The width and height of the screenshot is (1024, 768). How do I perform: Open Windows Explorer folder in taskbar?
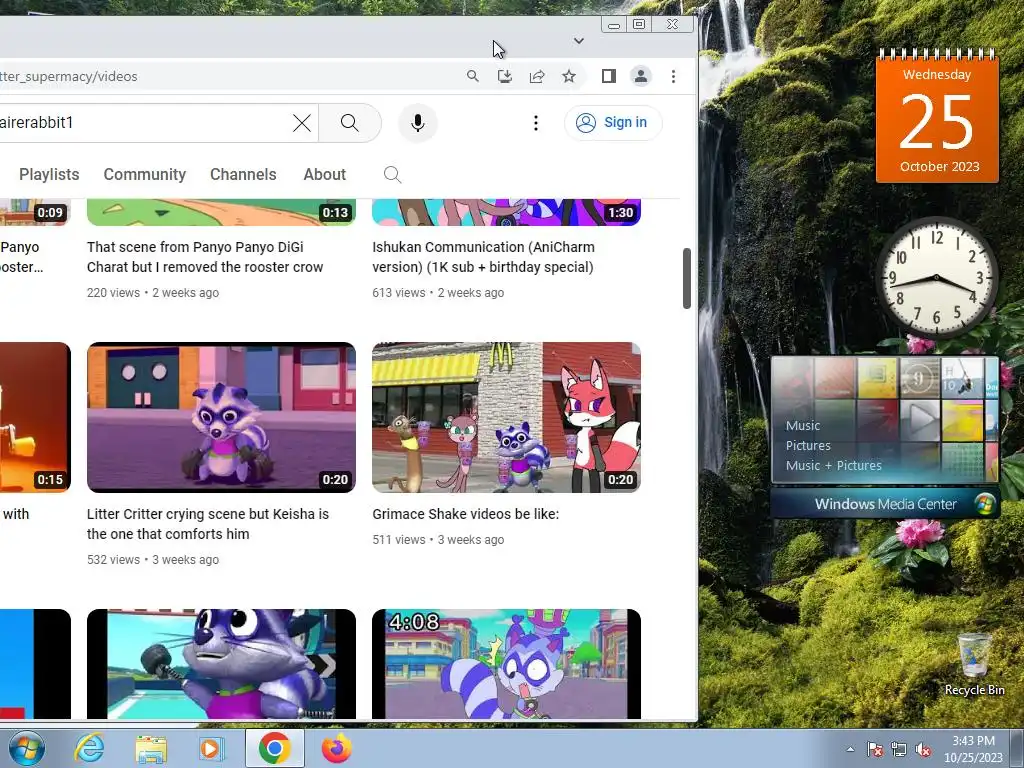pyautogui.click(x=151, y=748)
